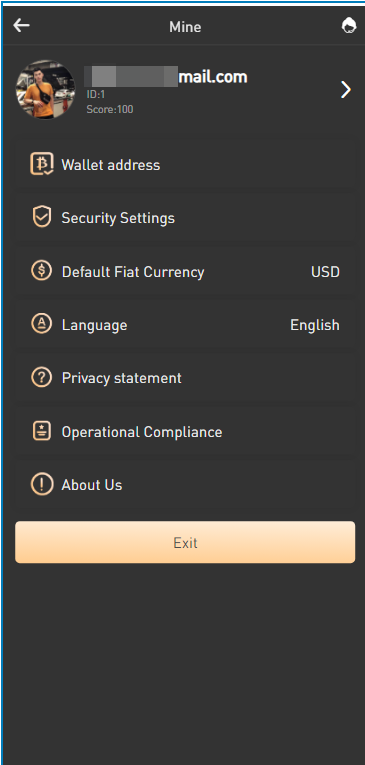Click the Operational Compliance badge icon

click(x=41, y=431)
